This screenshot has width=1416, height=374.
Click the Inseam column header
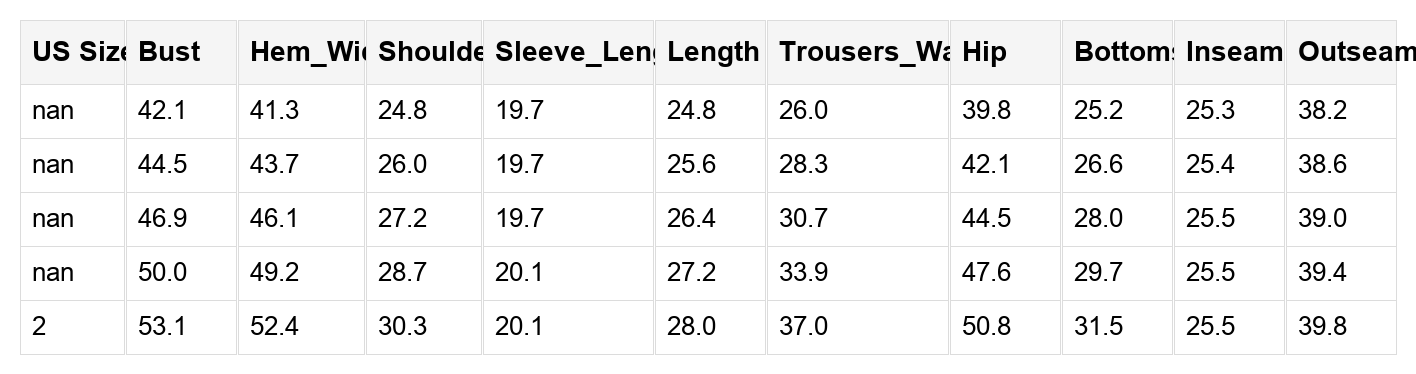coord(1230,52)
